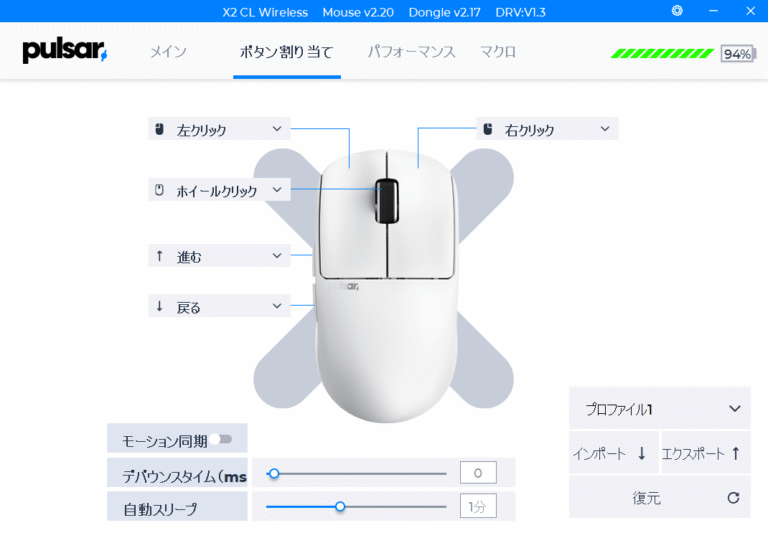Open the ホイールクリック assignment dropdown
This screenshot has width=768, height=538.
click(219, 190)
